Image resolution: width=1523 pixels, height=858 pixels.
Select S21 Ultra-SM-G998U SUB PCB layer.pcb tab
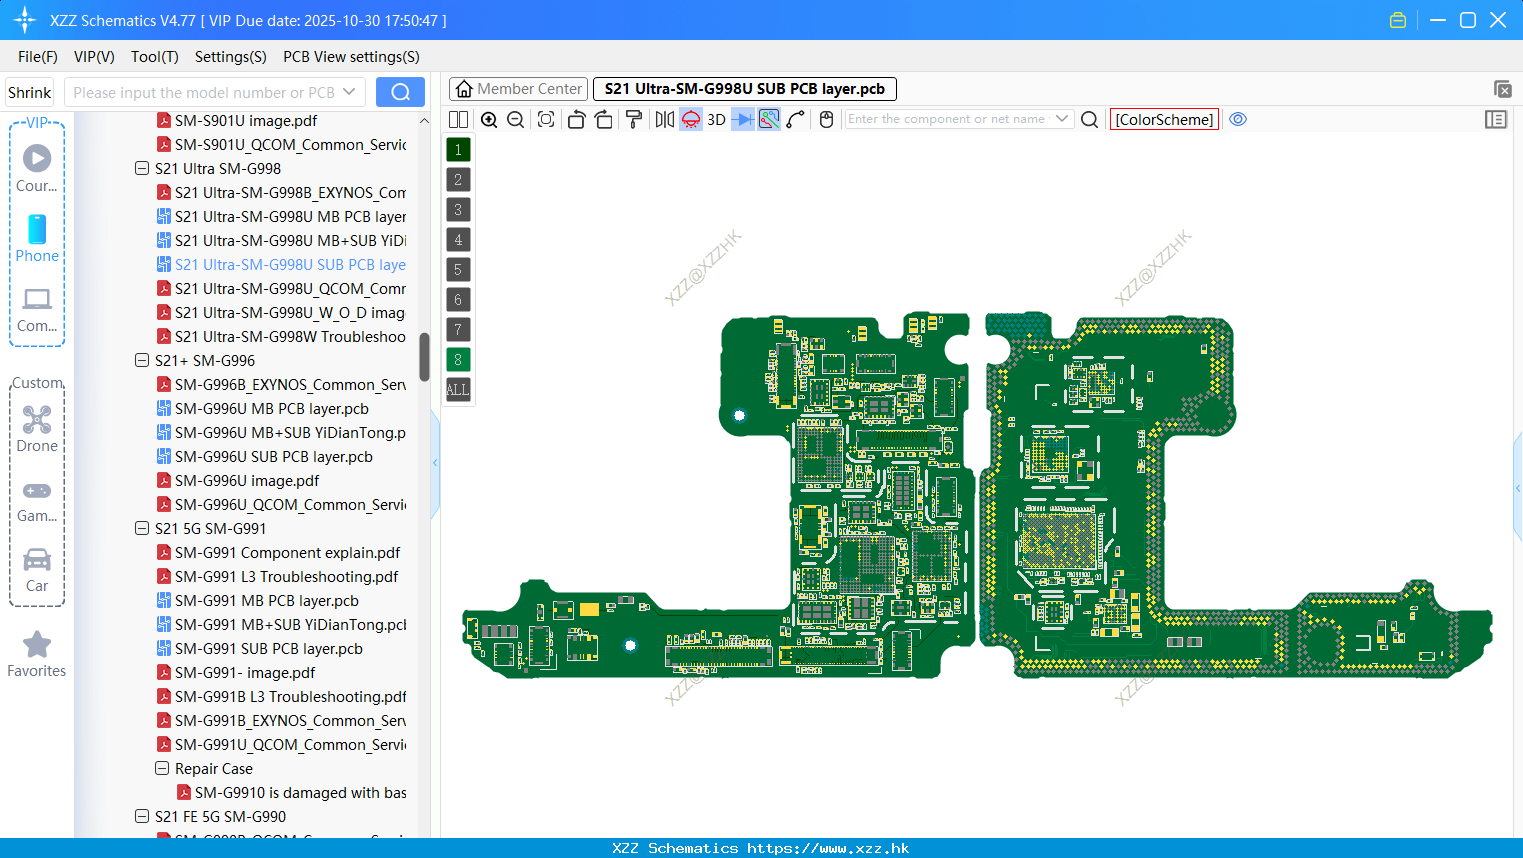pos(745,89)
